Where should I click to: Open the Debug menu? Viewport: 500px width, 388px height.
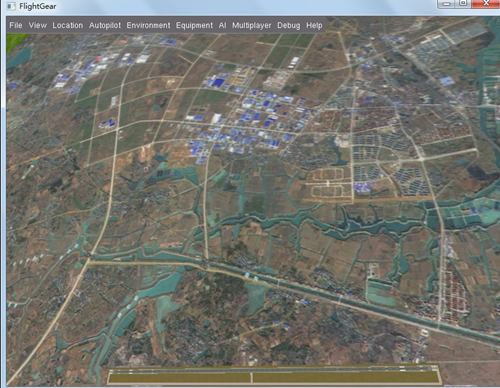(289, 25)
